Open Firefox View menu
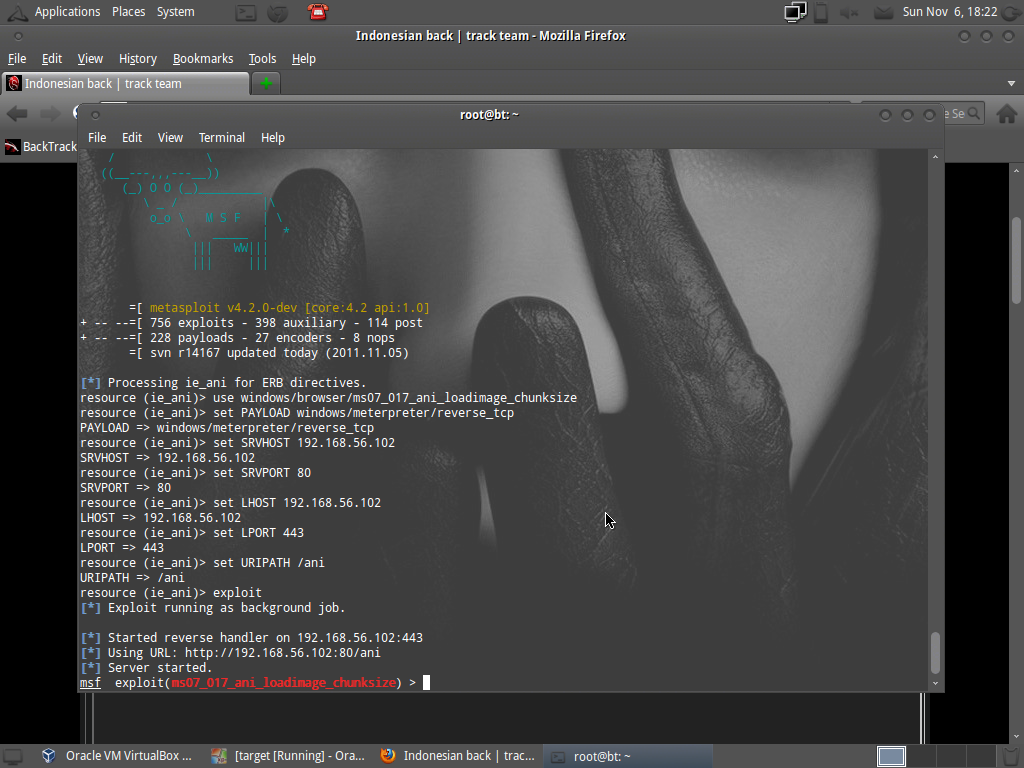Viewport: 1024px width, 768px height. pos(90,59)
